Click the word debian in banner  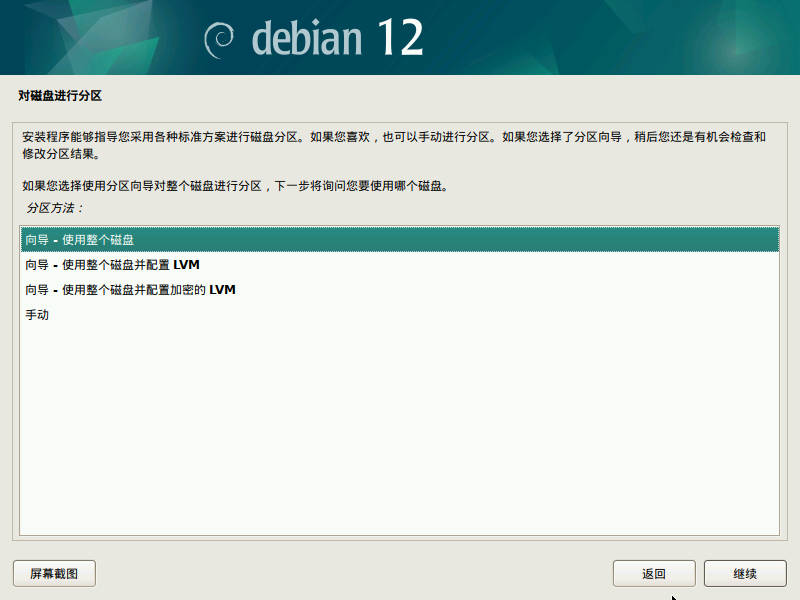pyautogui.click(x=307, y=38)
